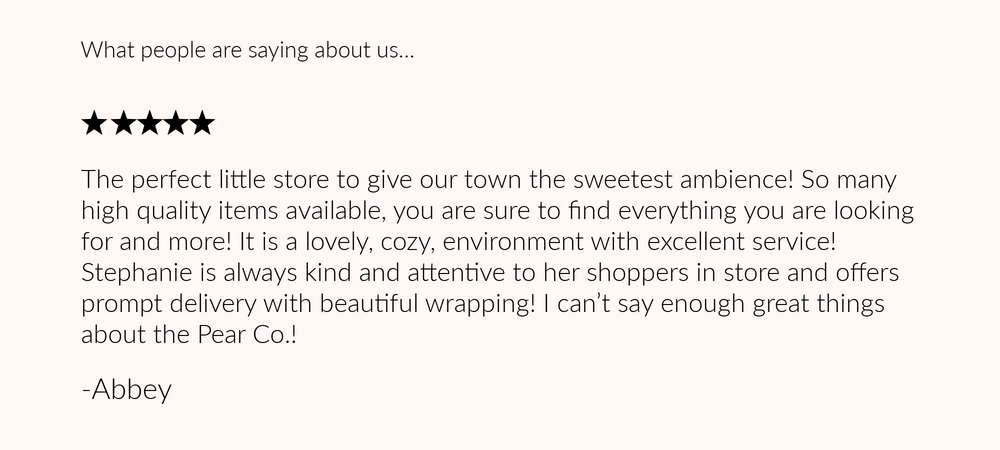Viewport: 1000px width, 450px height.
Task: Click the "What people are saying about us..." heading
Action: point(247,50)
